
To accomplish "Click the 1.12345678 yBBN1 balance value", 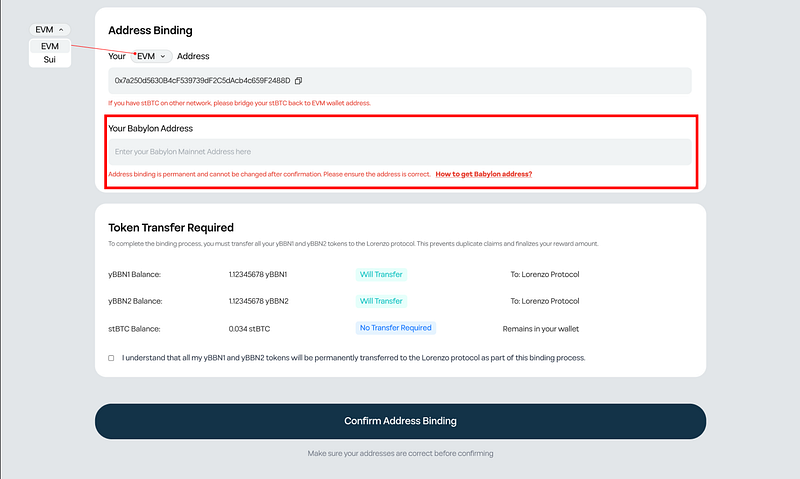I will (258, 274).
